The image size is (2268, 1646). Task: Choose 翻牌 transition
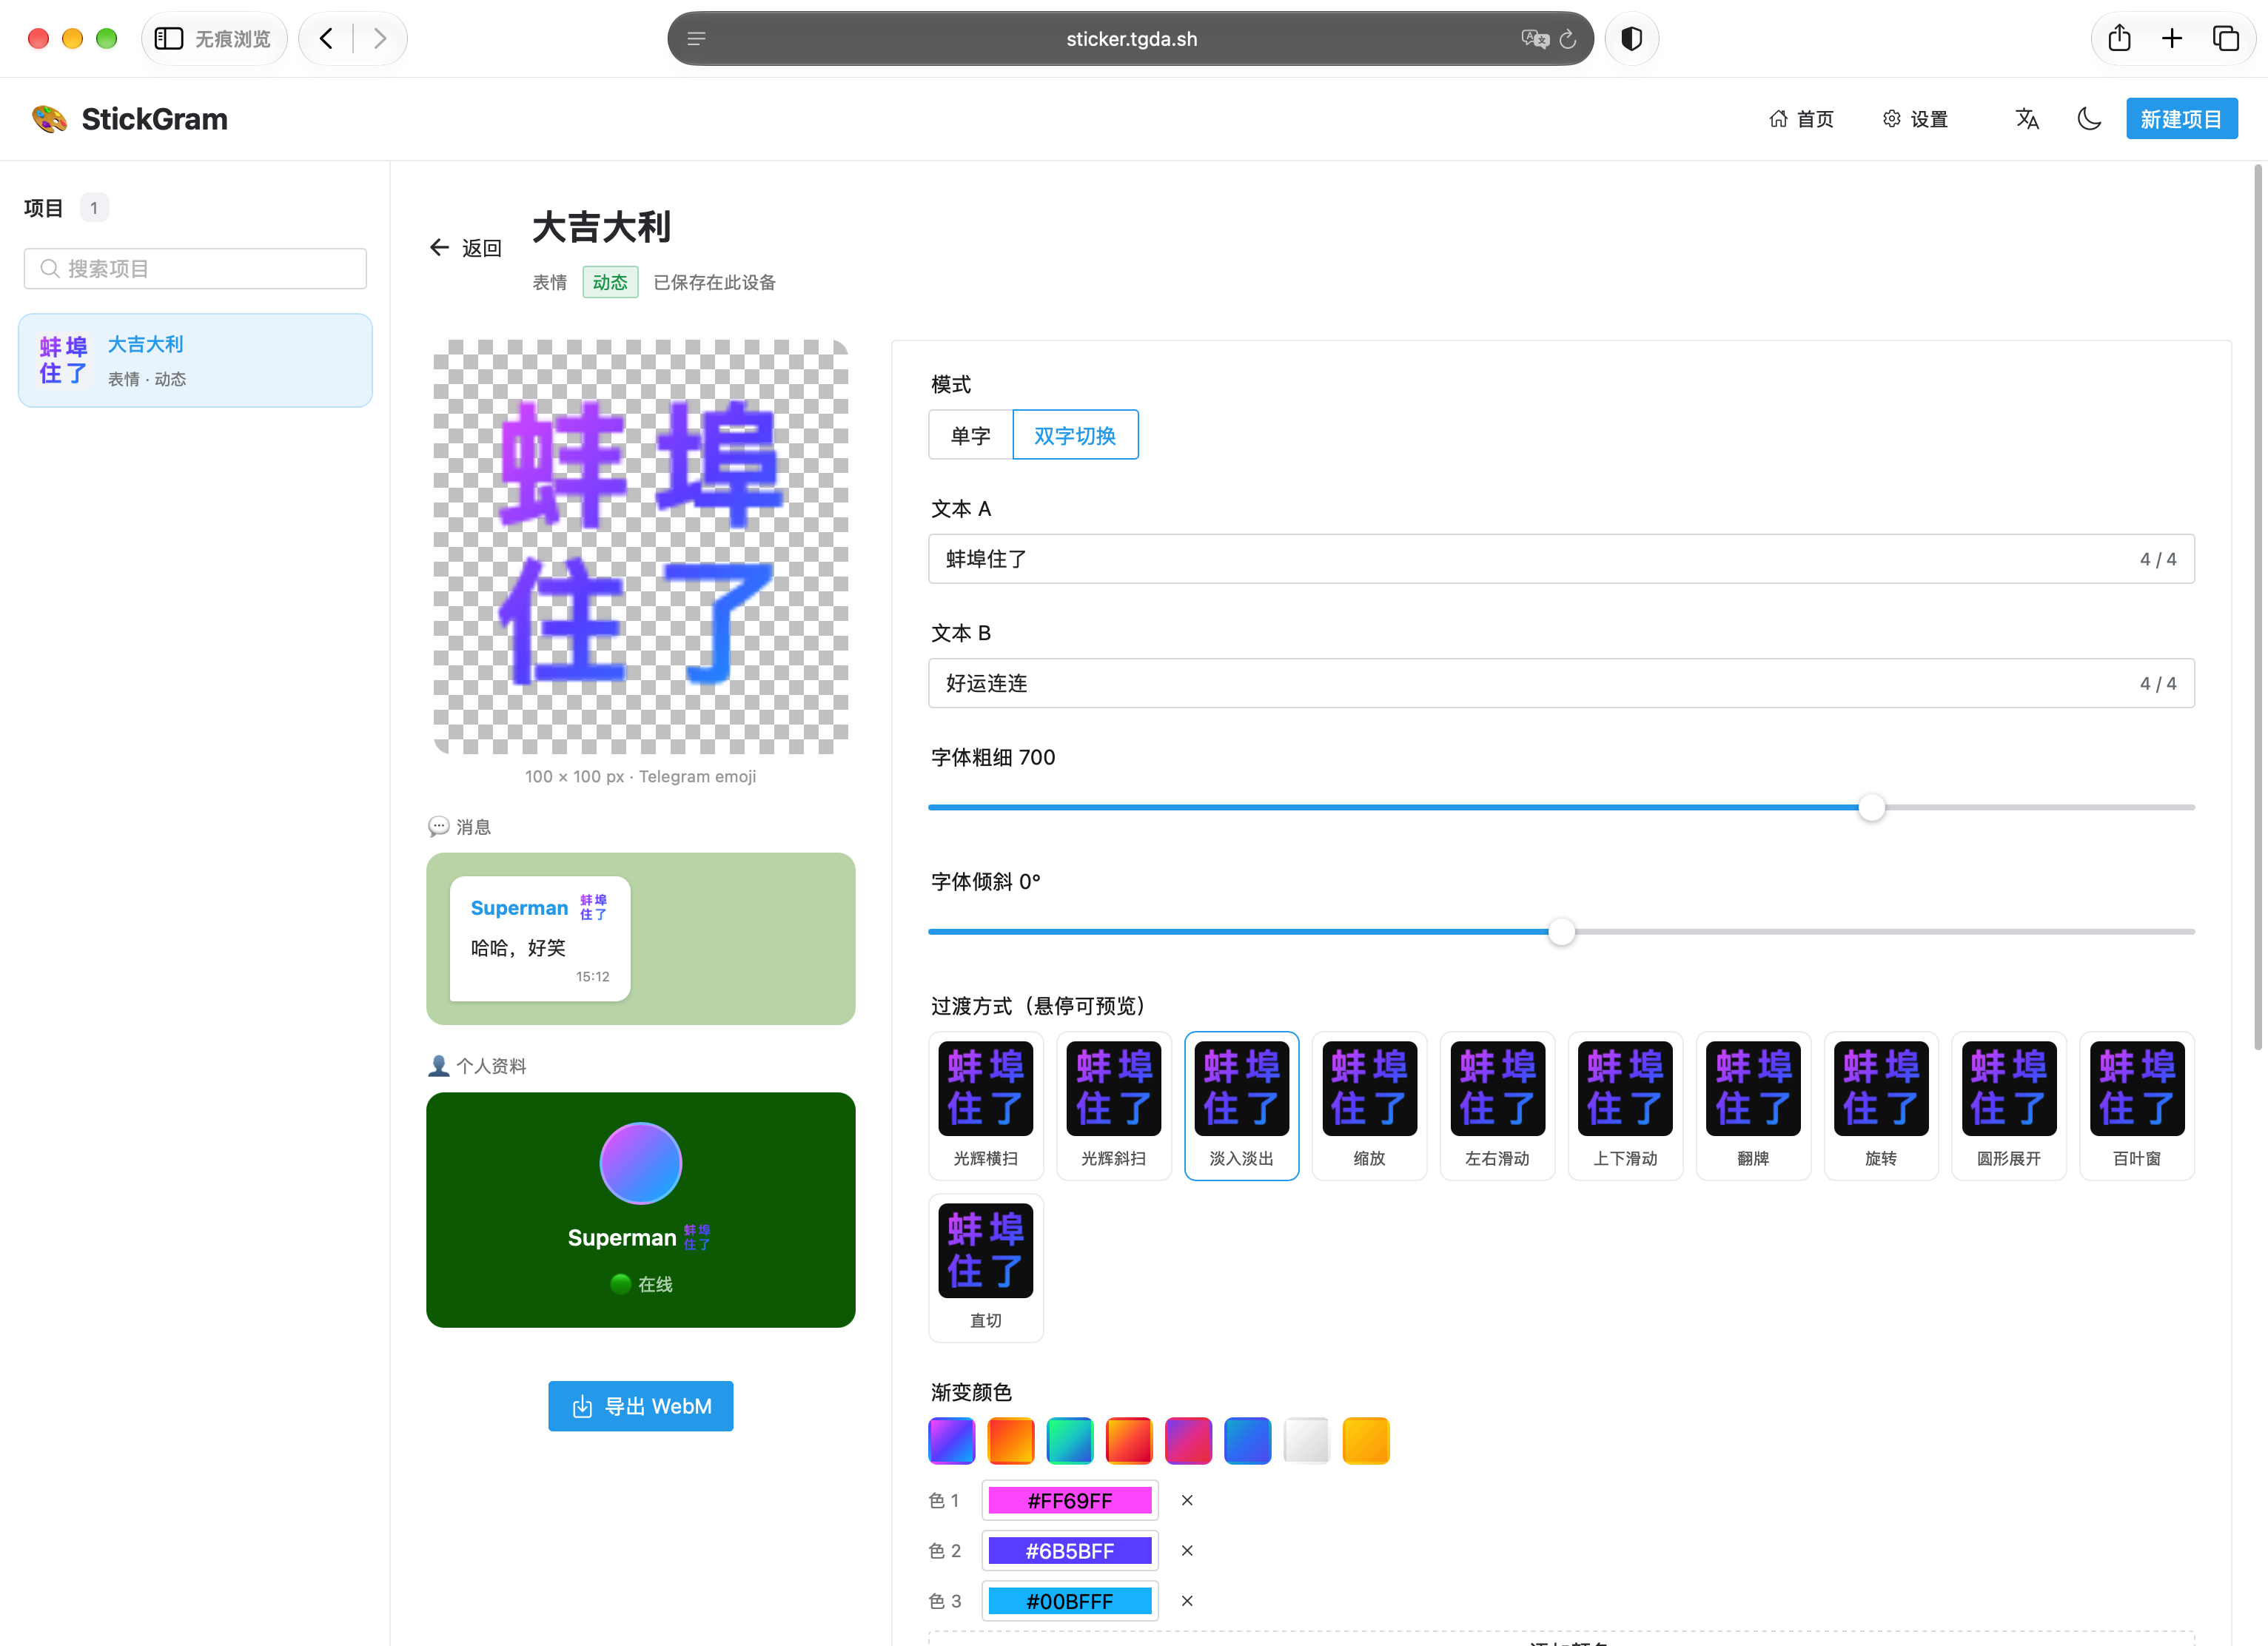tap(1753, 1105)
